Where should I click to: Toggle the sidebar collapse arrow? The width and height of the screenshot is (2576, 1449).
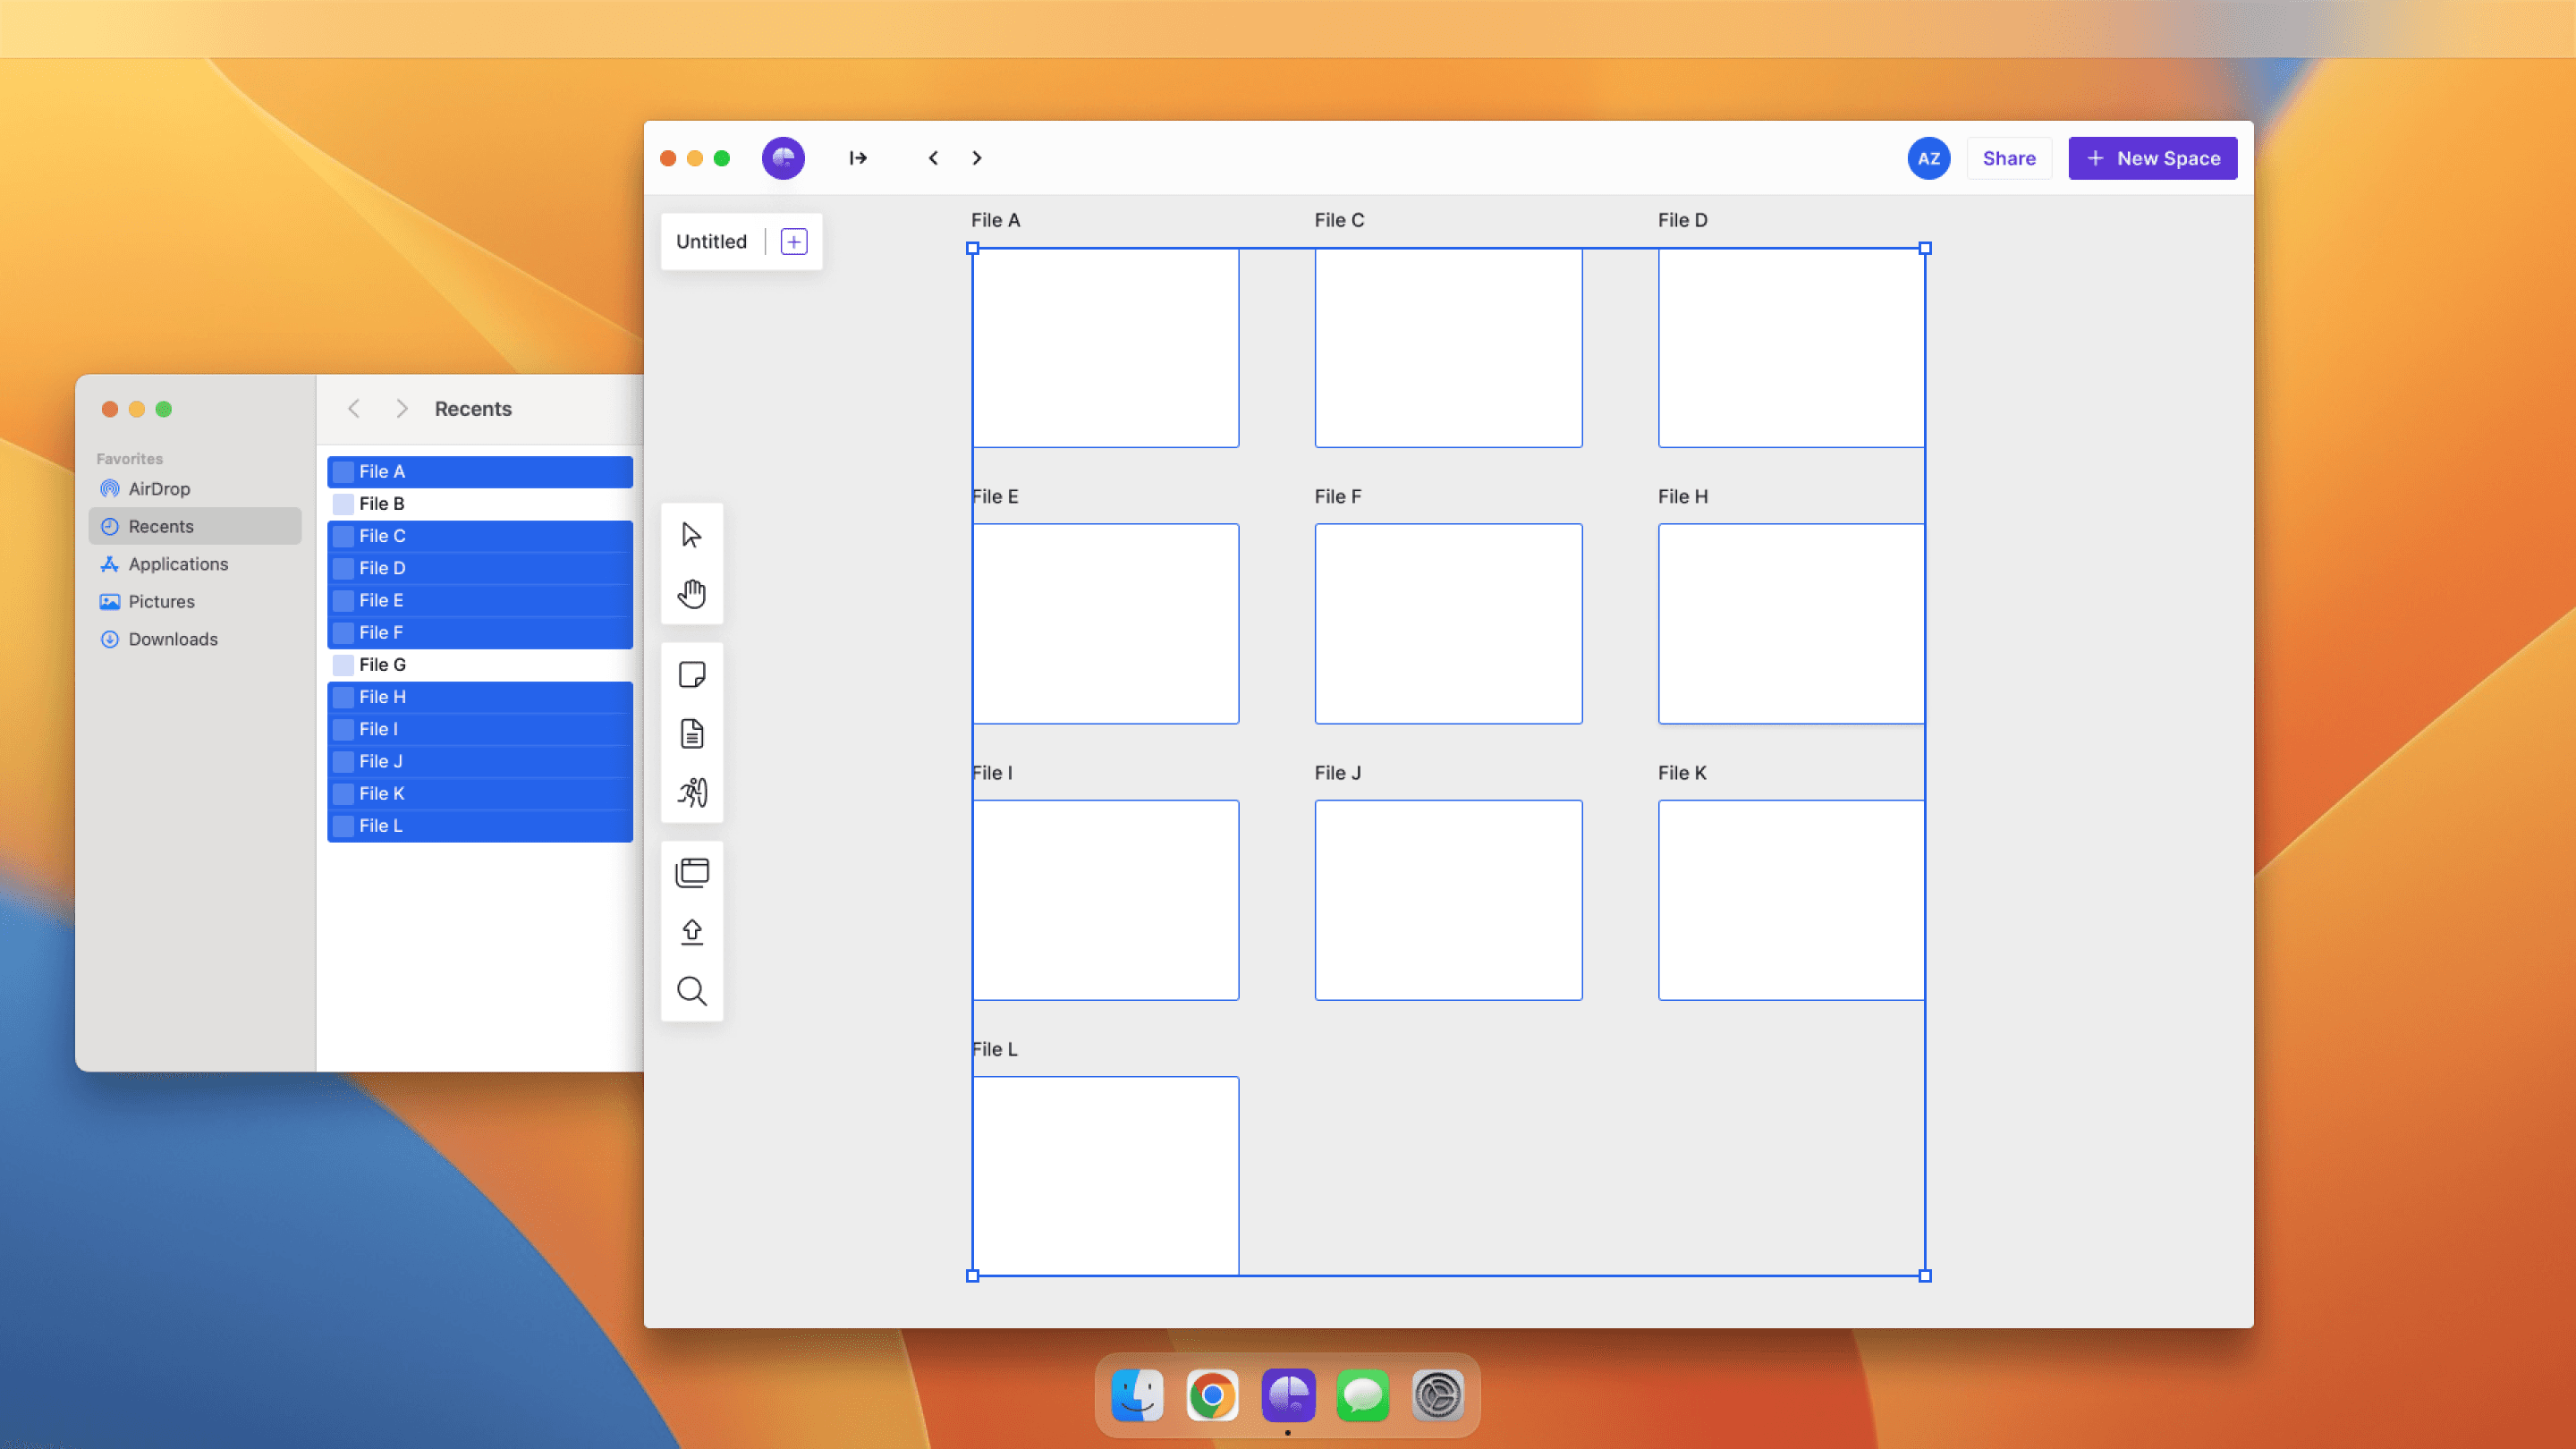(x=858, y=158)
